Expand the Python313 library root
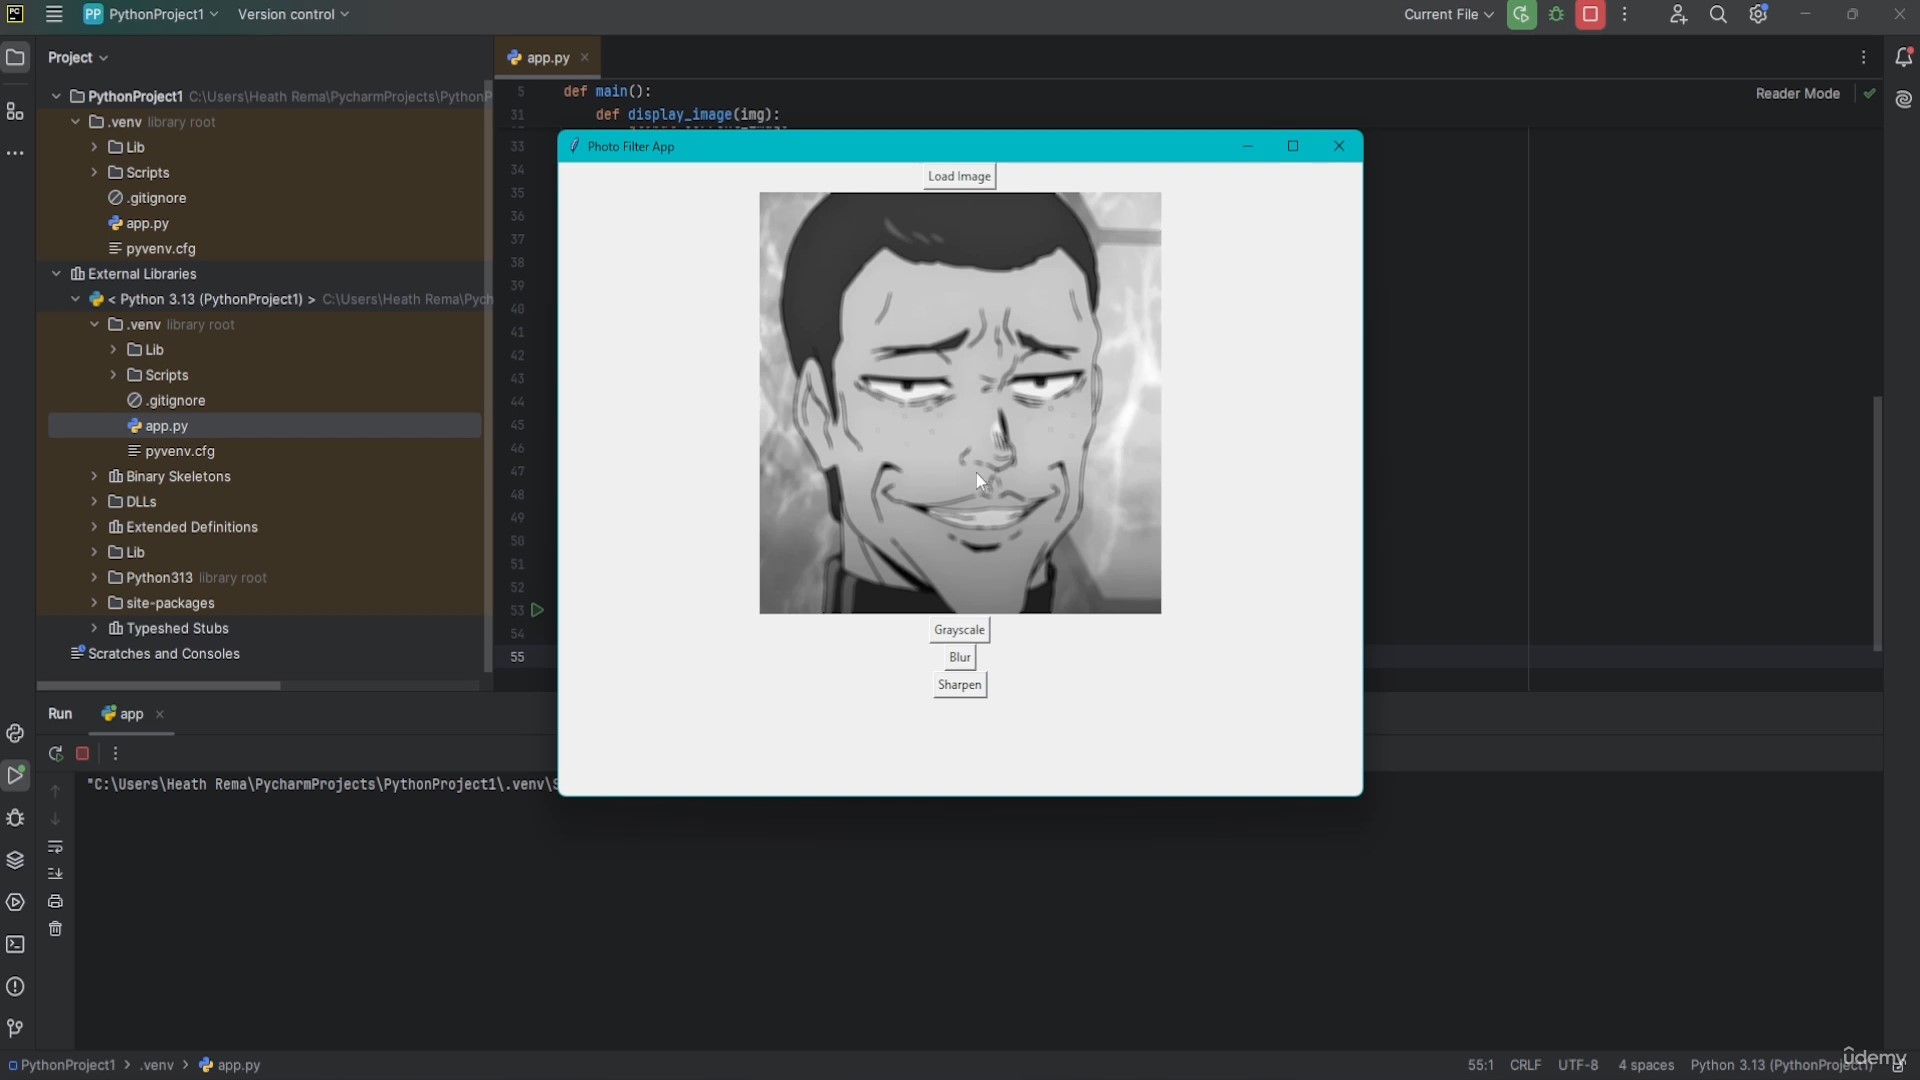Viewport: 1920px width, 1080px height. pos(94,577)
